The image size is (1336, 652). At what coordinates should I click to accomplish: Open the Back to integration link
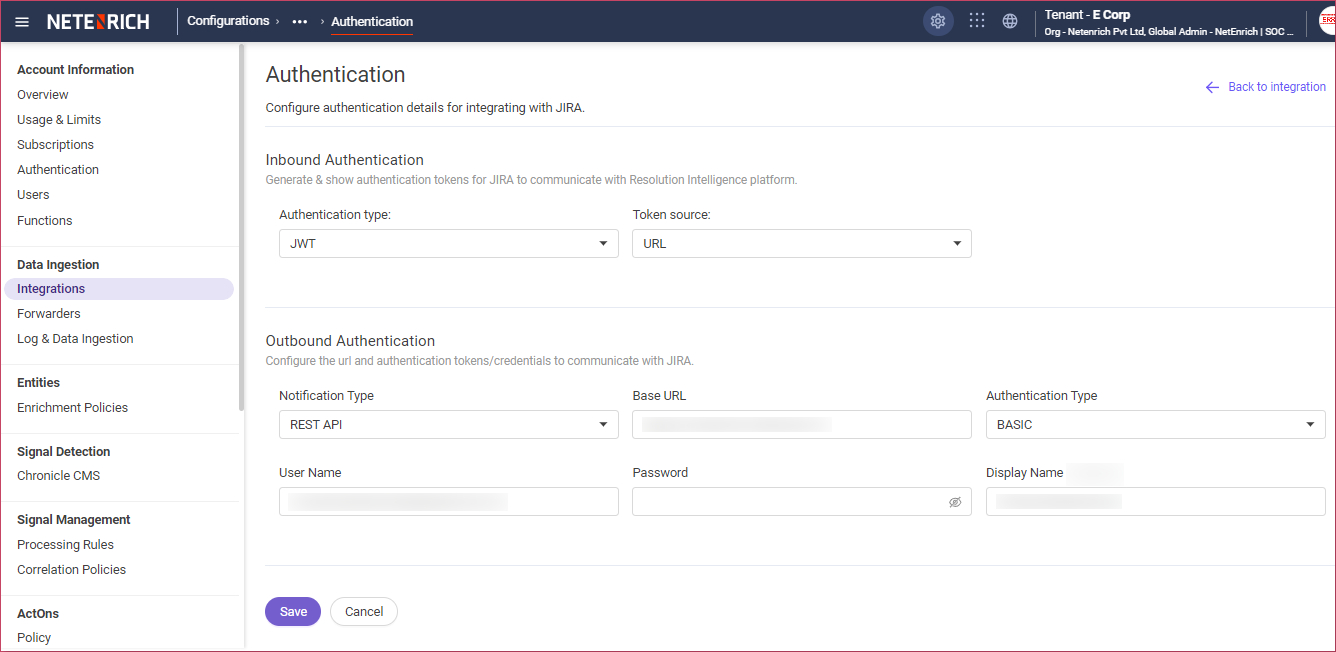pyautogui.click(x=1276, y=86)
